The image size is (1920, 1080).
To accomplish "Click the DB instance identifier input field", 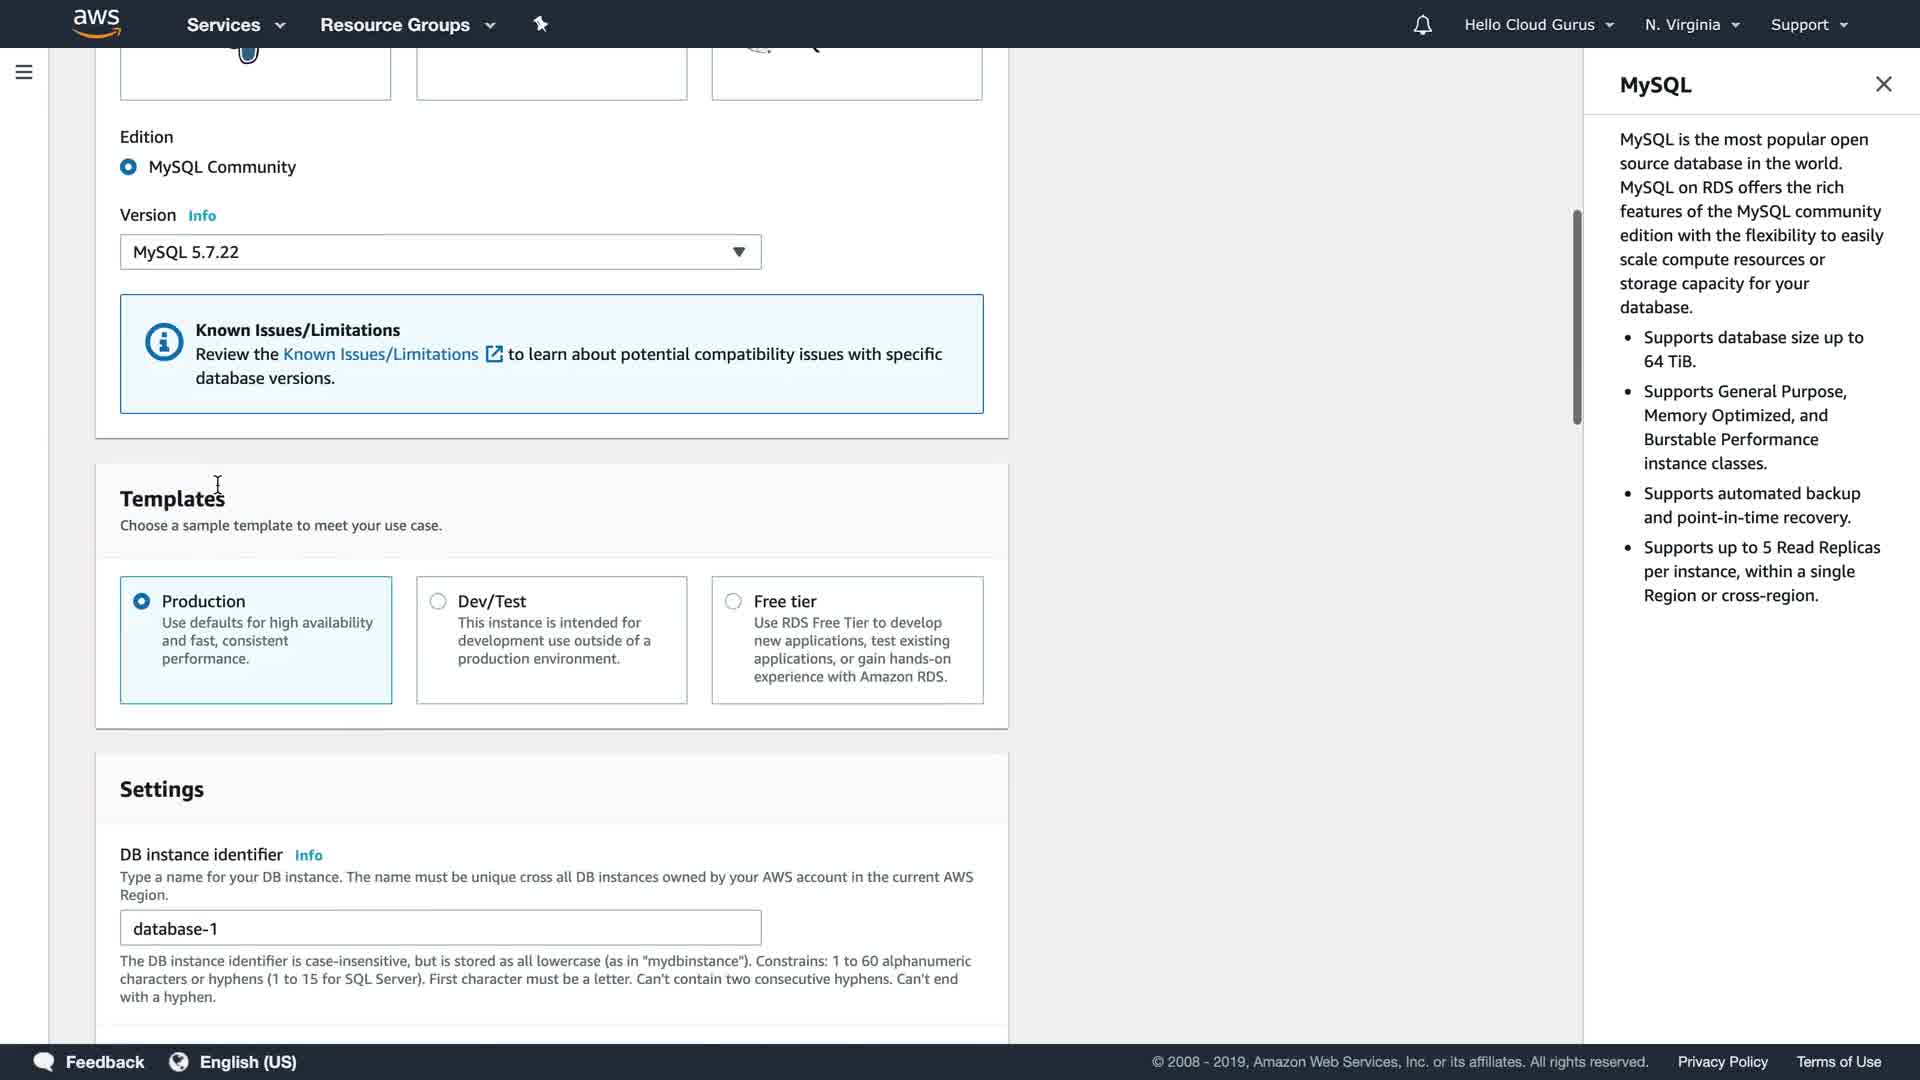I will 440,928.
